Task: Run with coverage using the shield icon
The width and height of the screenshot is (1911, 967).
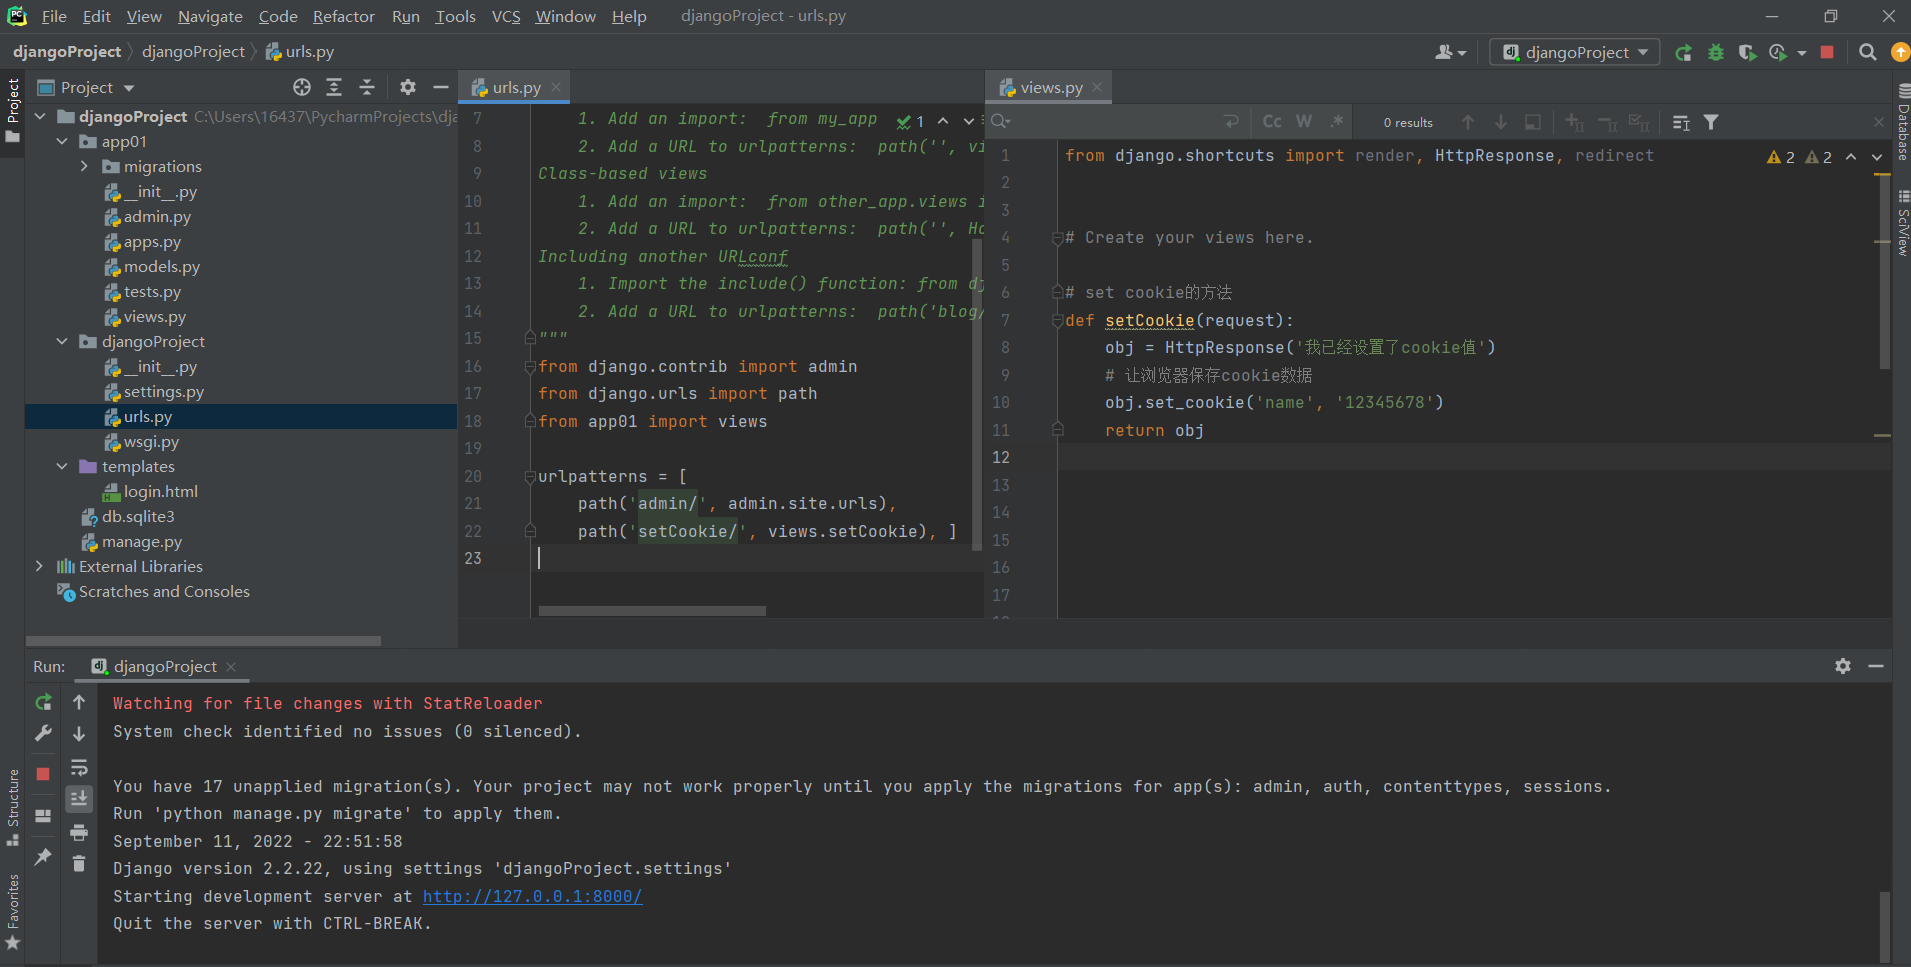Action: 1747,53
